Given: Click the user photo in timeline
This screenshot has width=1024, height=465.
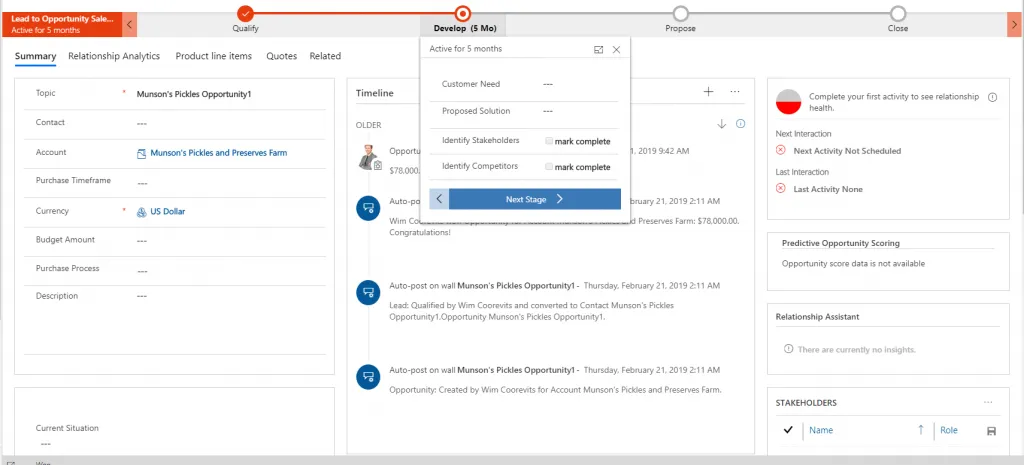Looking at the screenshot, I should pos(368,156).
